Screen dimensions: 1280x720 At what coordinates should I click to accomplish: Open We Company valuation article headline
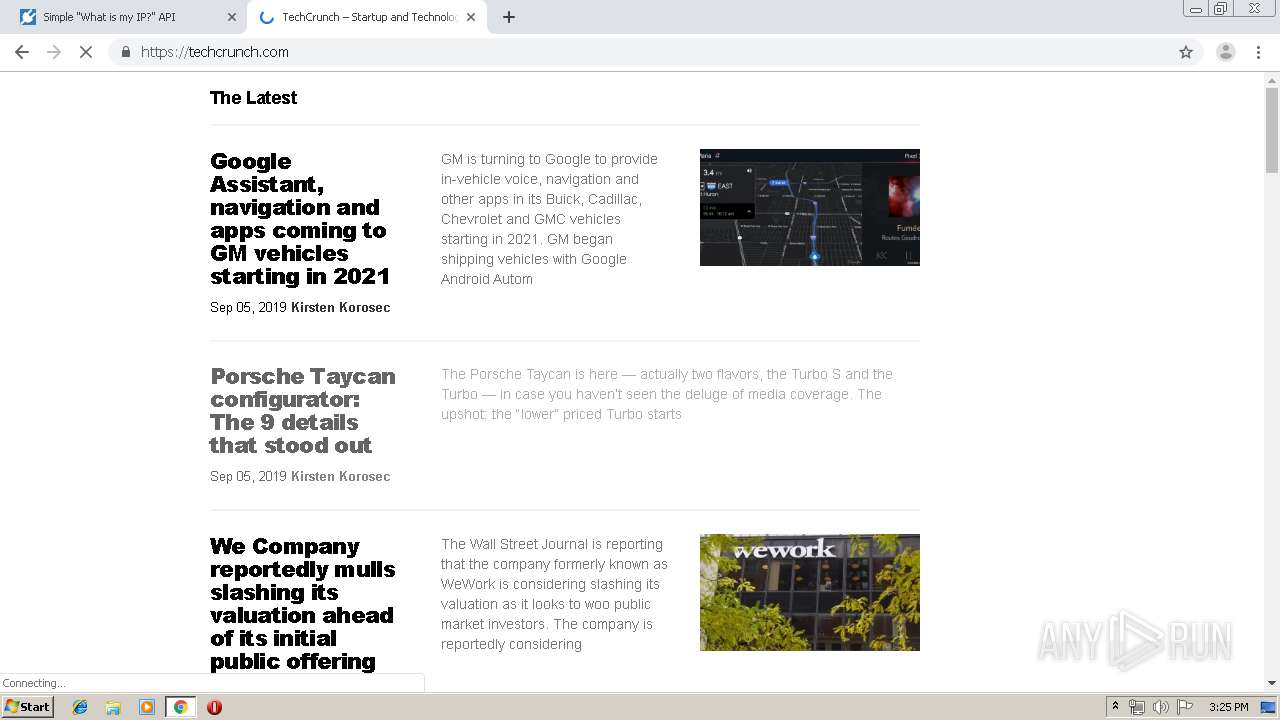[303, 604]
